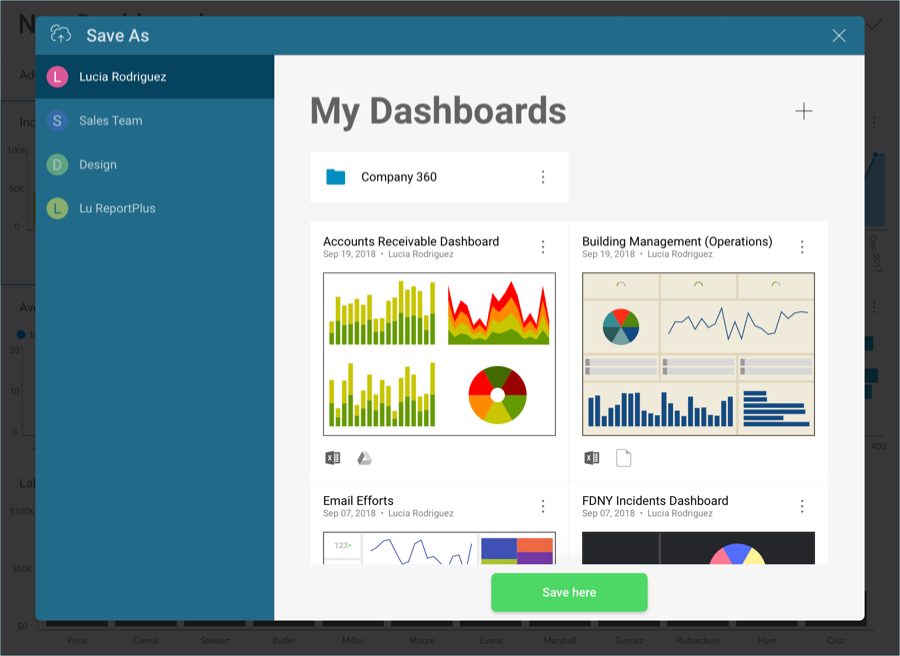Open options menu for Company 360 folder
The height and width of the screenshot is (656, 900).
pos(543,177)
